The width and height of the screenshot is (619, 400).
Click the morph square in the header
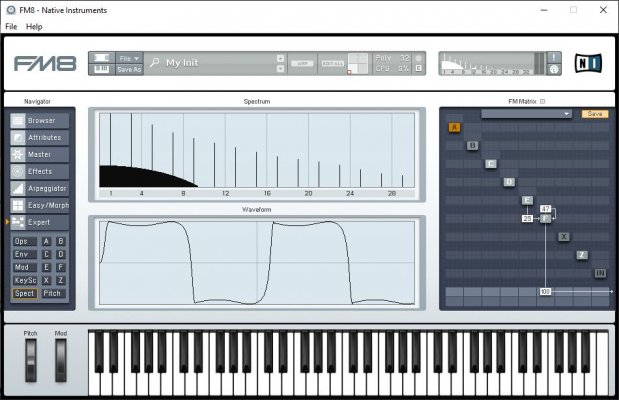(x=358, y=63)
